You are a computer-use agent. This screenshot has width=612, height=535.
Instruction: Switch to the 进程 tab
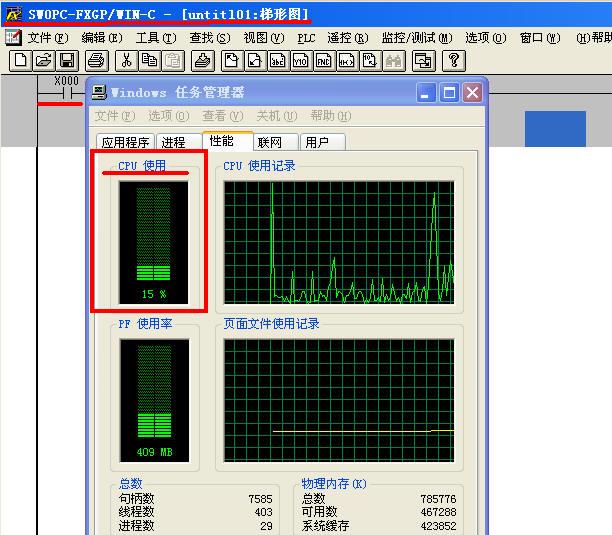click(x=175, y=142)
